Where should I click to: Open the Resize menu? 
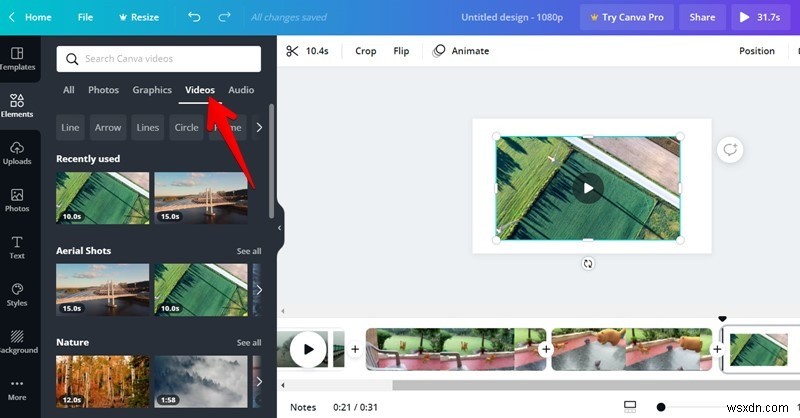pyautogui.click(x=138, y=17)
